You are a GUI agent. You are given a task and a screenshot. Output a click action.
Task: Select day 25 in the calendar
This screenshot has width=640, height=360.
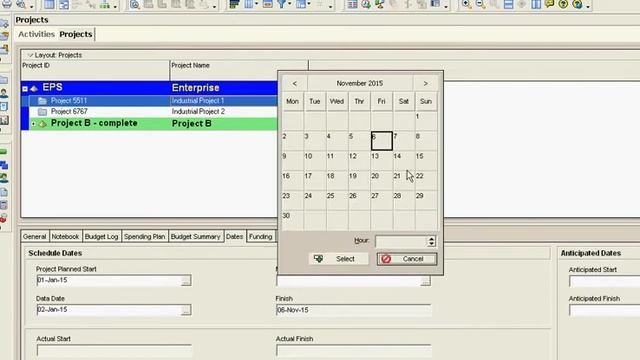pos(337,200)
